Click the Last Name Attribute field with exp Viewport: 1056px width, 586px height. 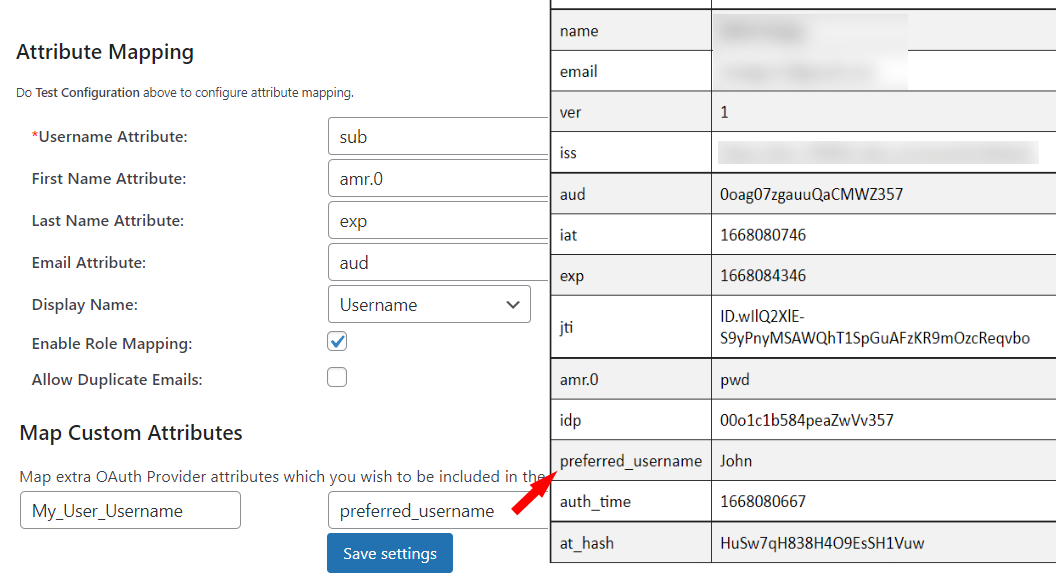click(x=438, y=220)
